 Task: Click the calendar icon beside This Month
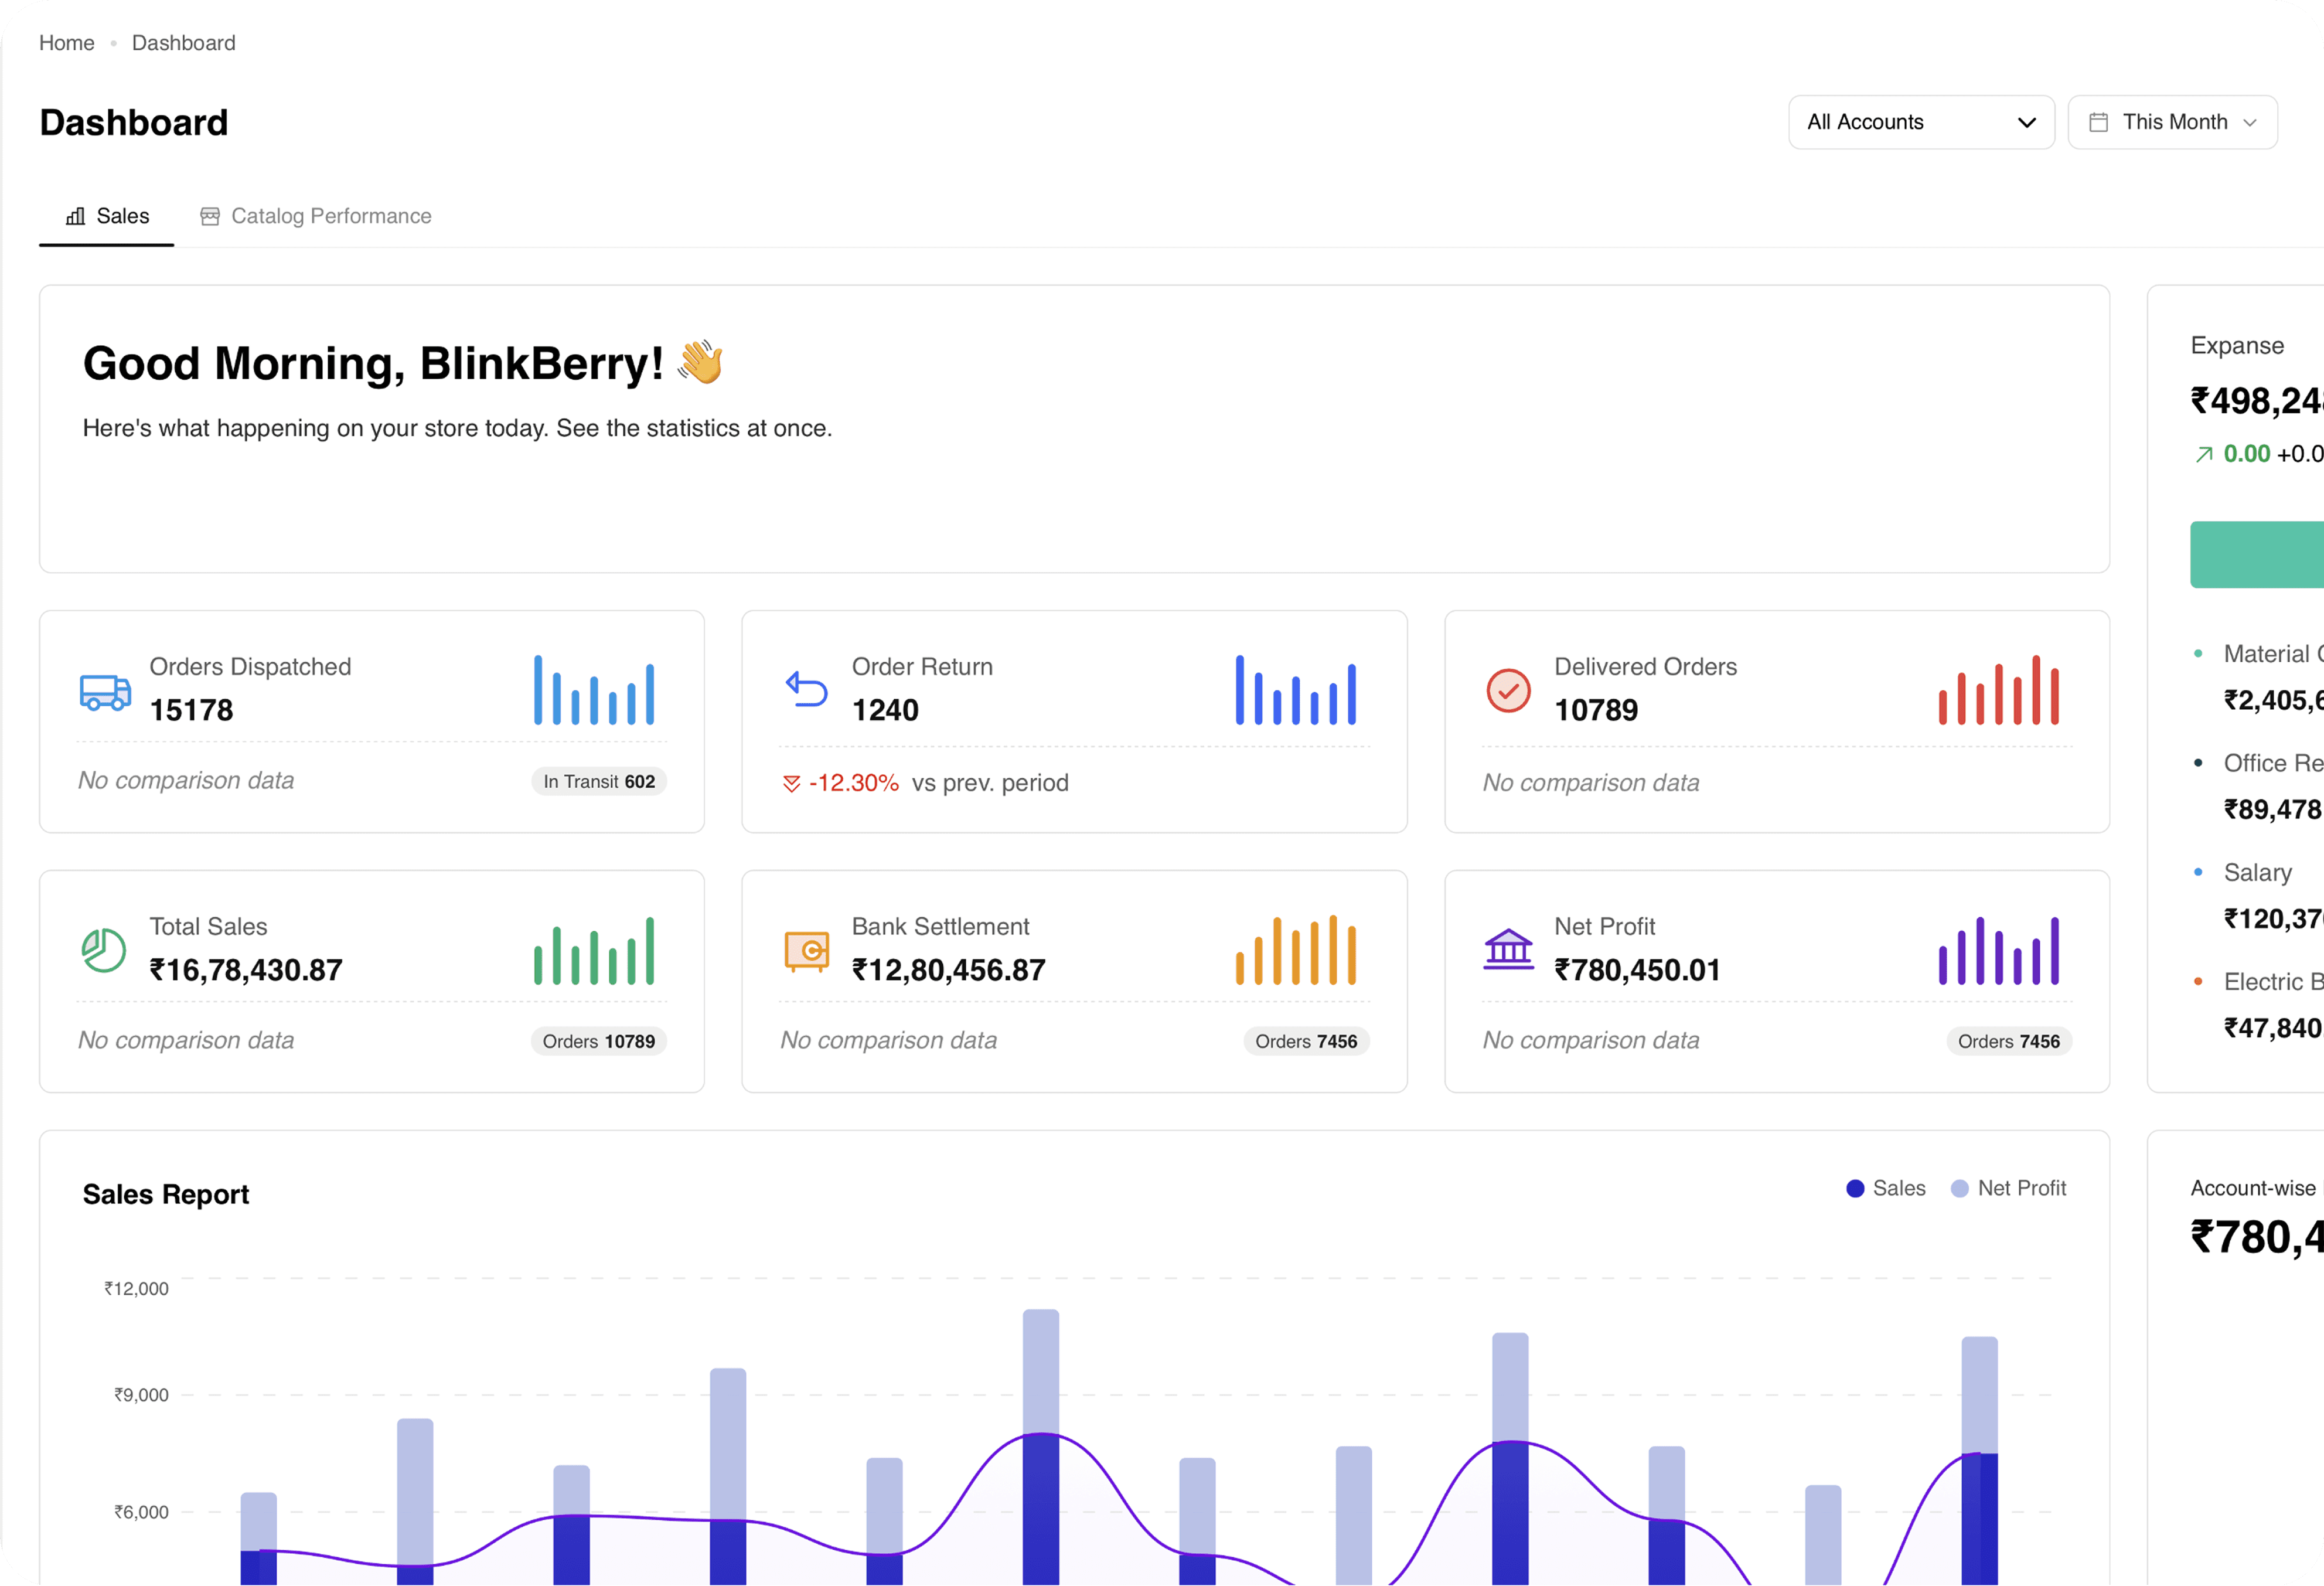2099,122
